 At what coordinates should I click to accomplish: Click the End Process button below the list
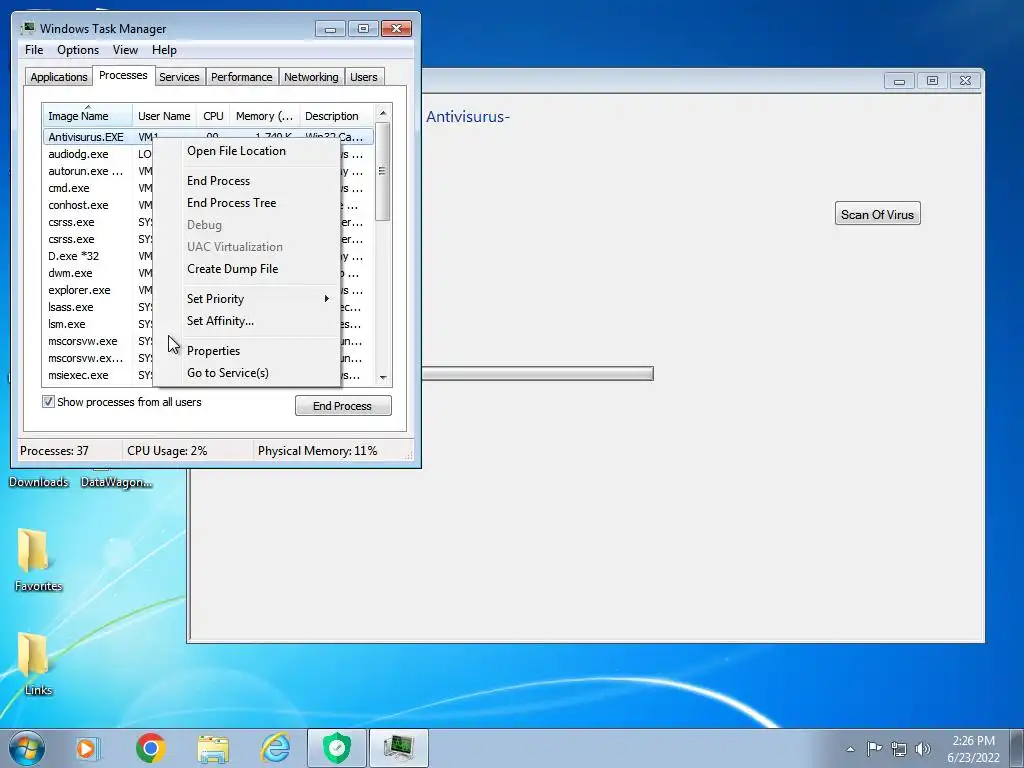click(x=343, y=406)
